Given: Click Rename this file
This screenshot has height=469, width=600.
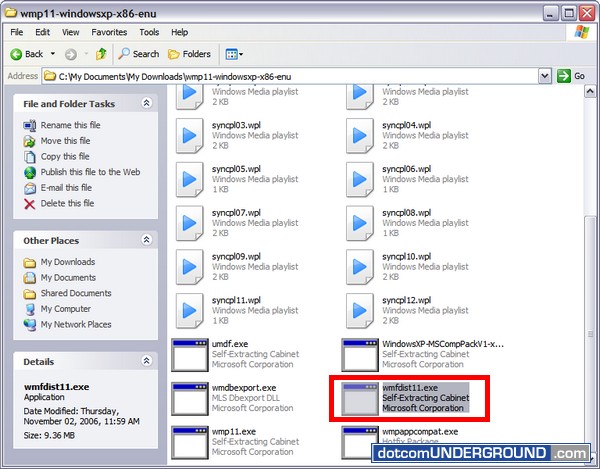Looking at the screenshot, I should (x=70, y=125).
